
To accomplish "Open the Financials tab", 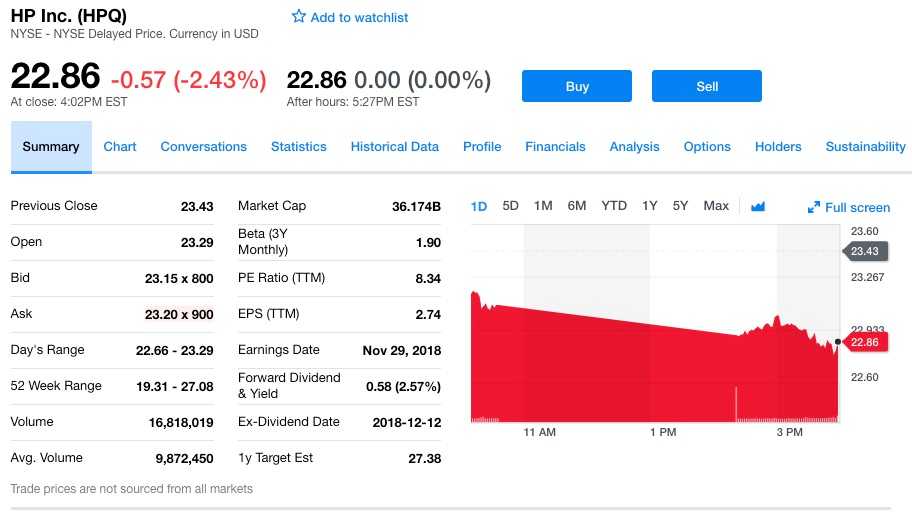I will click(555, 147).
